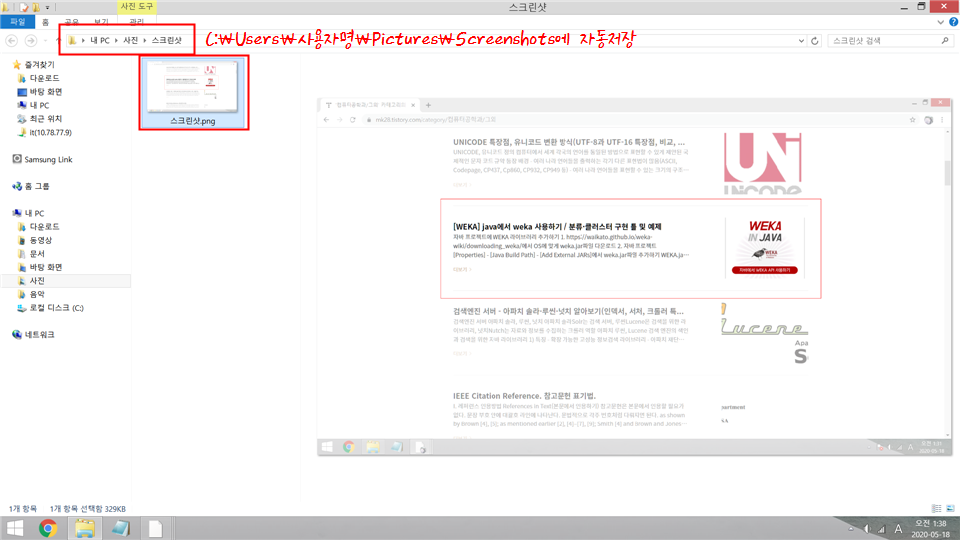Open 음악 folder in navigation pane
This screenshot has height=540, width=960.
[x=31, y=294]
